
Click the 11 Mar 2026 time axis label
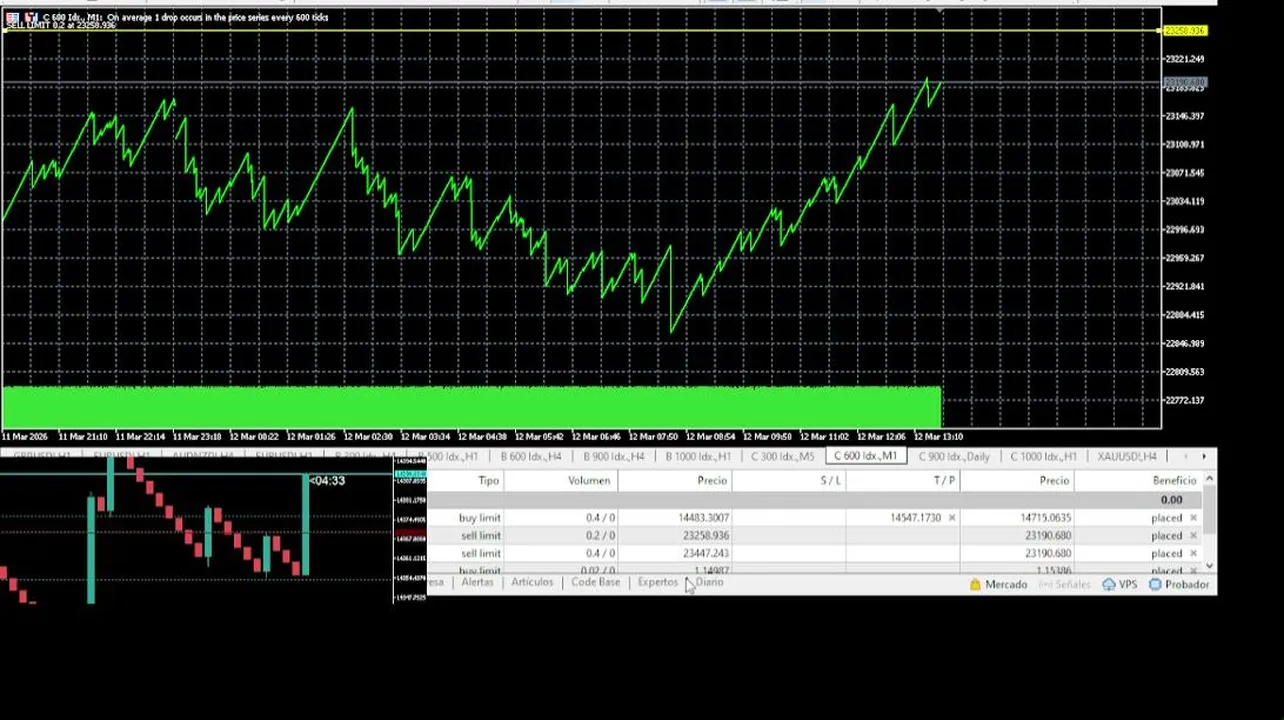[25, 437]
